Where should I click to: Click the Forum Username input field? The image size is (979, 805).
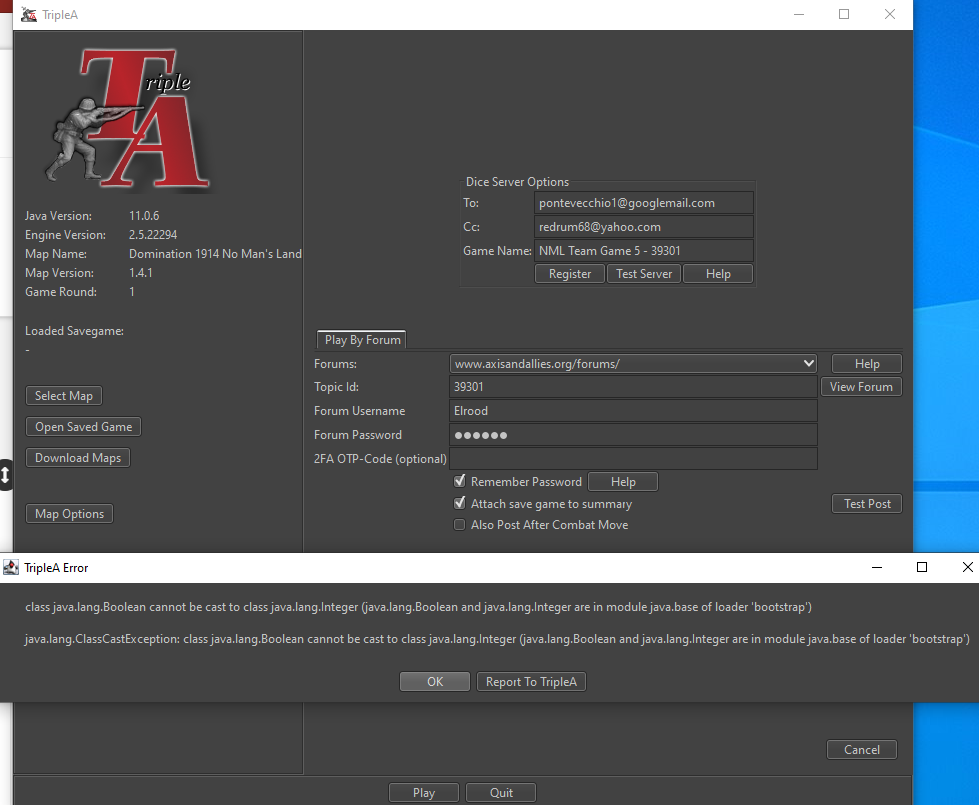633,411
